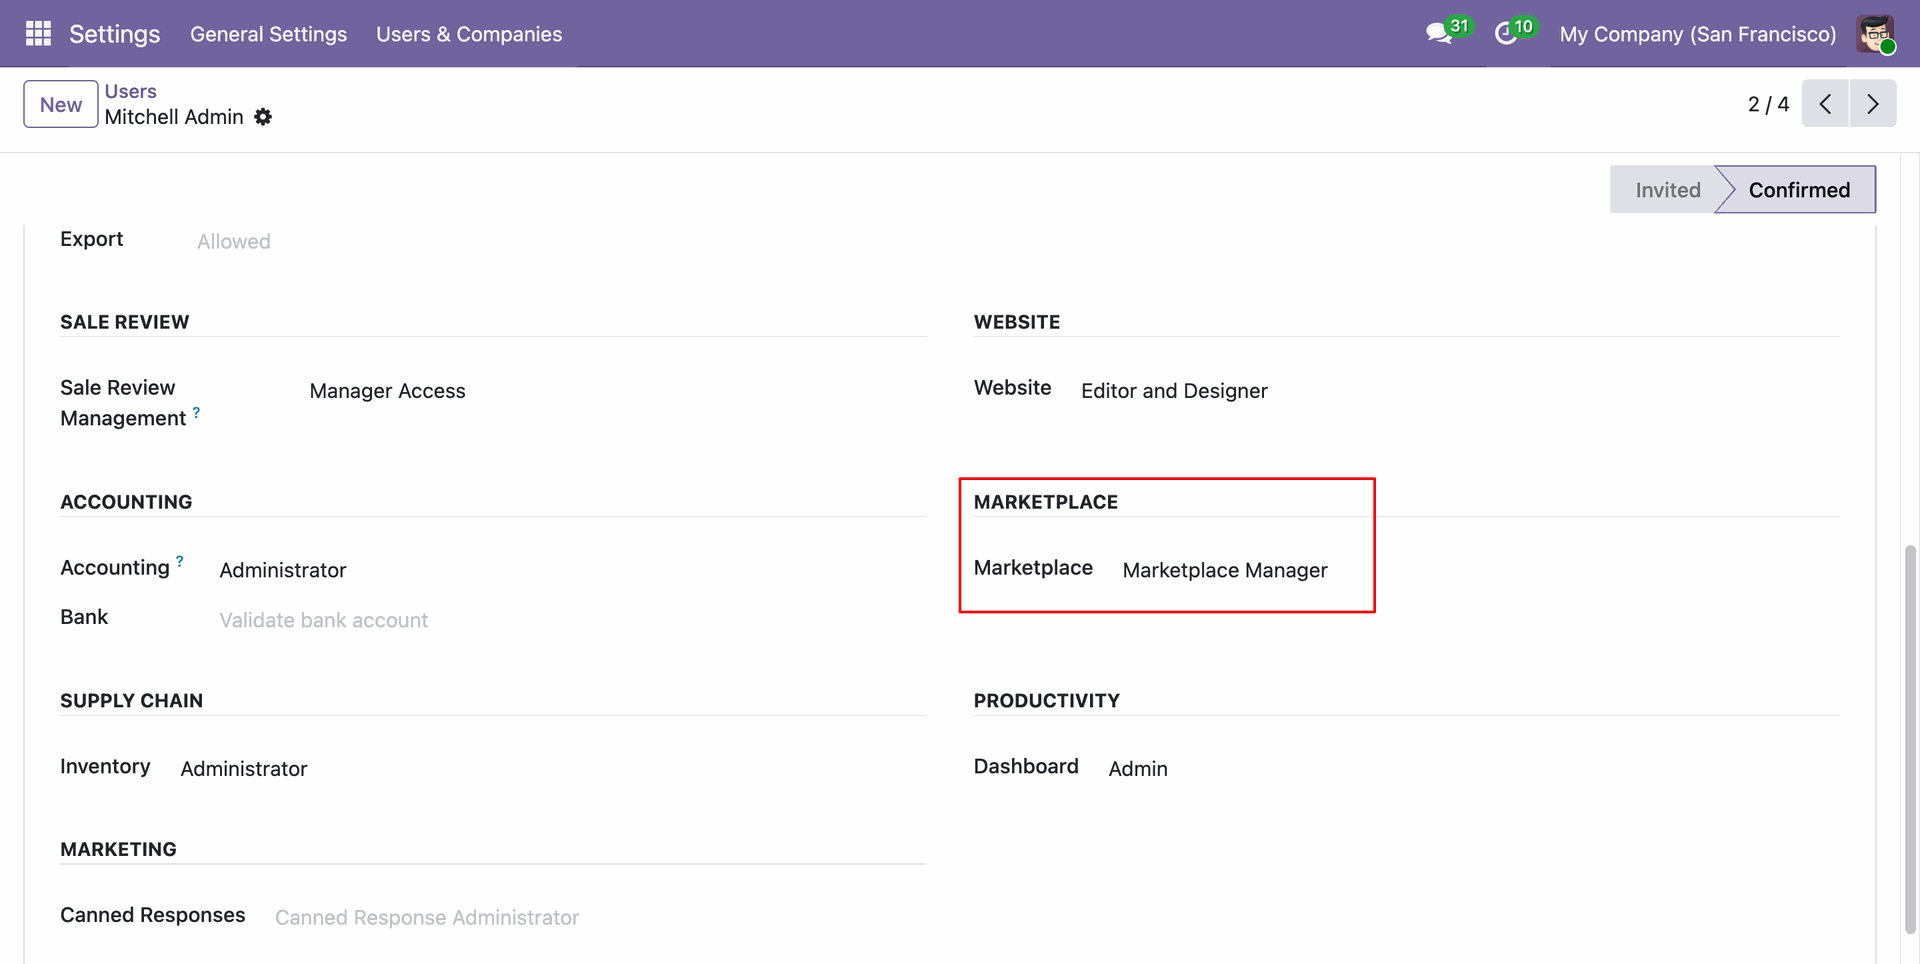
Task: Select the Invited status stage
Action: coord(1667,190)
